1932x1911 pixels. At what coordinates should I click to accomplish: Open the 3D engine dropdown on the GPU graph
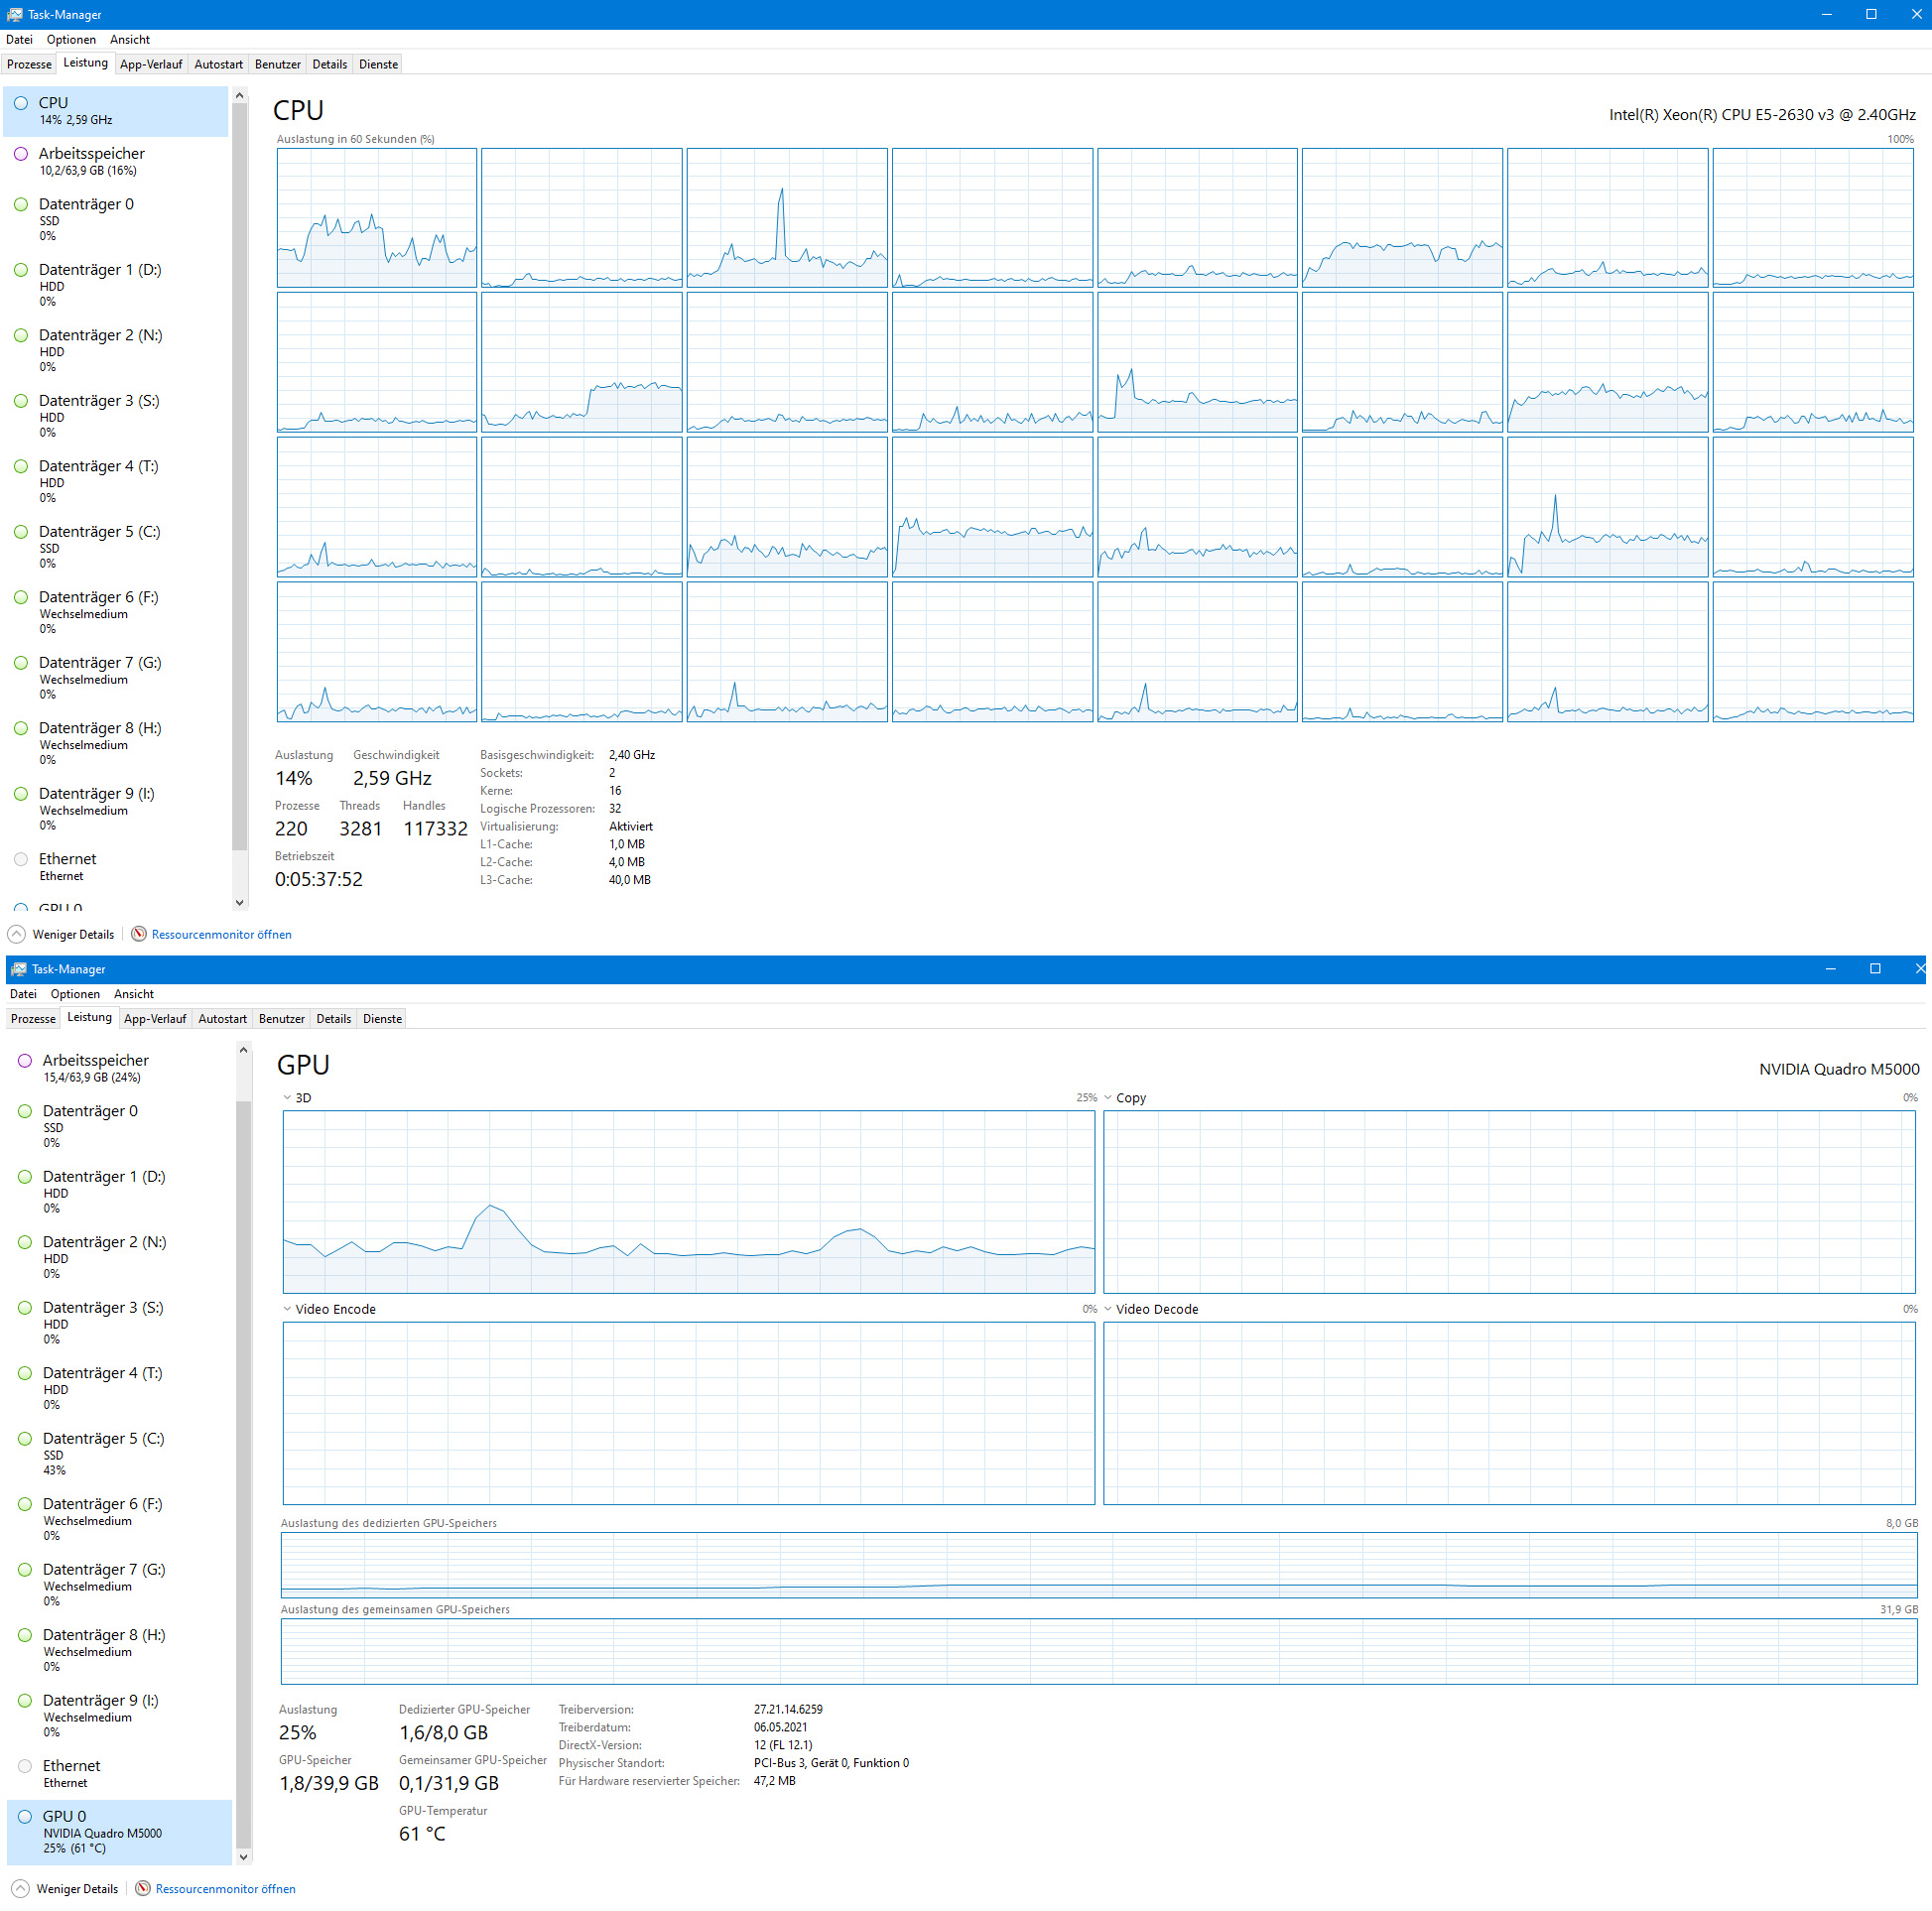[x=287, y=1097]
